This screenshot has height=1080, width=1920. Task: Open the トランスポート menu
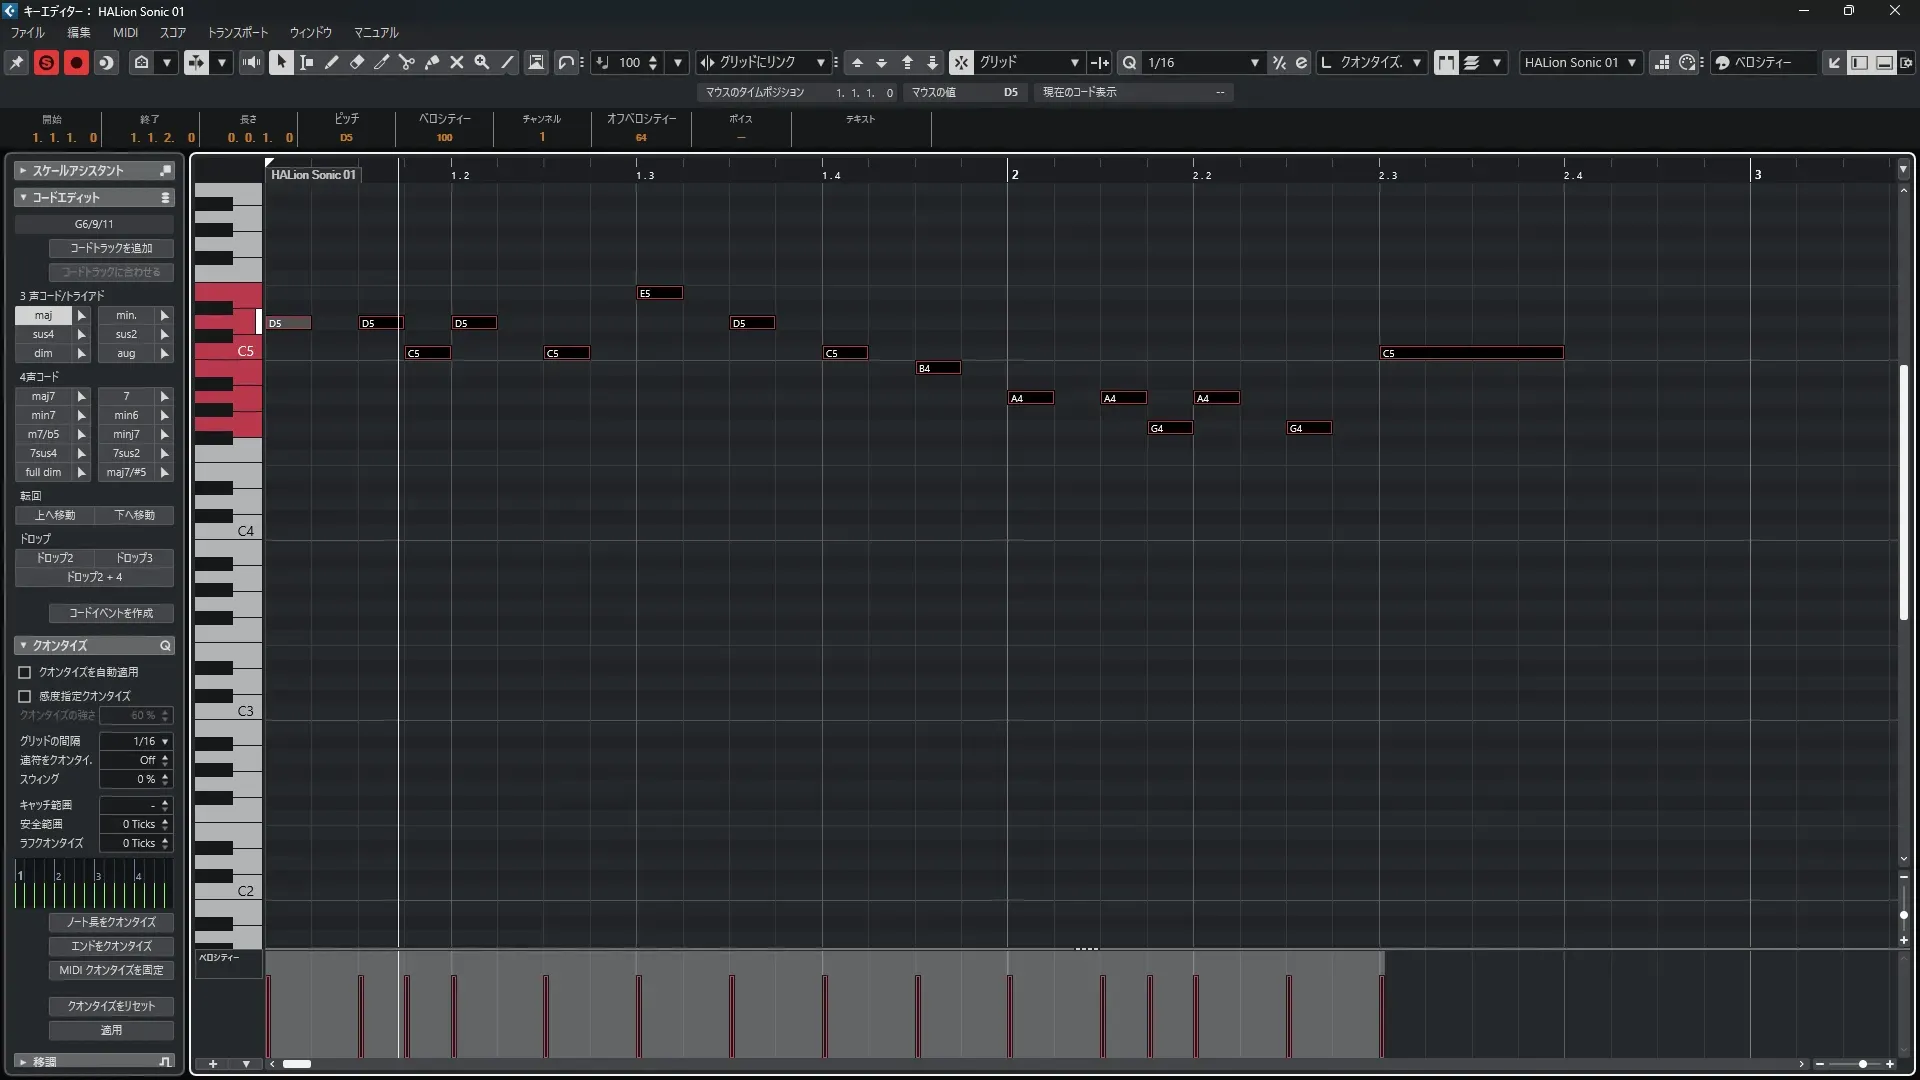pos(238,32)
